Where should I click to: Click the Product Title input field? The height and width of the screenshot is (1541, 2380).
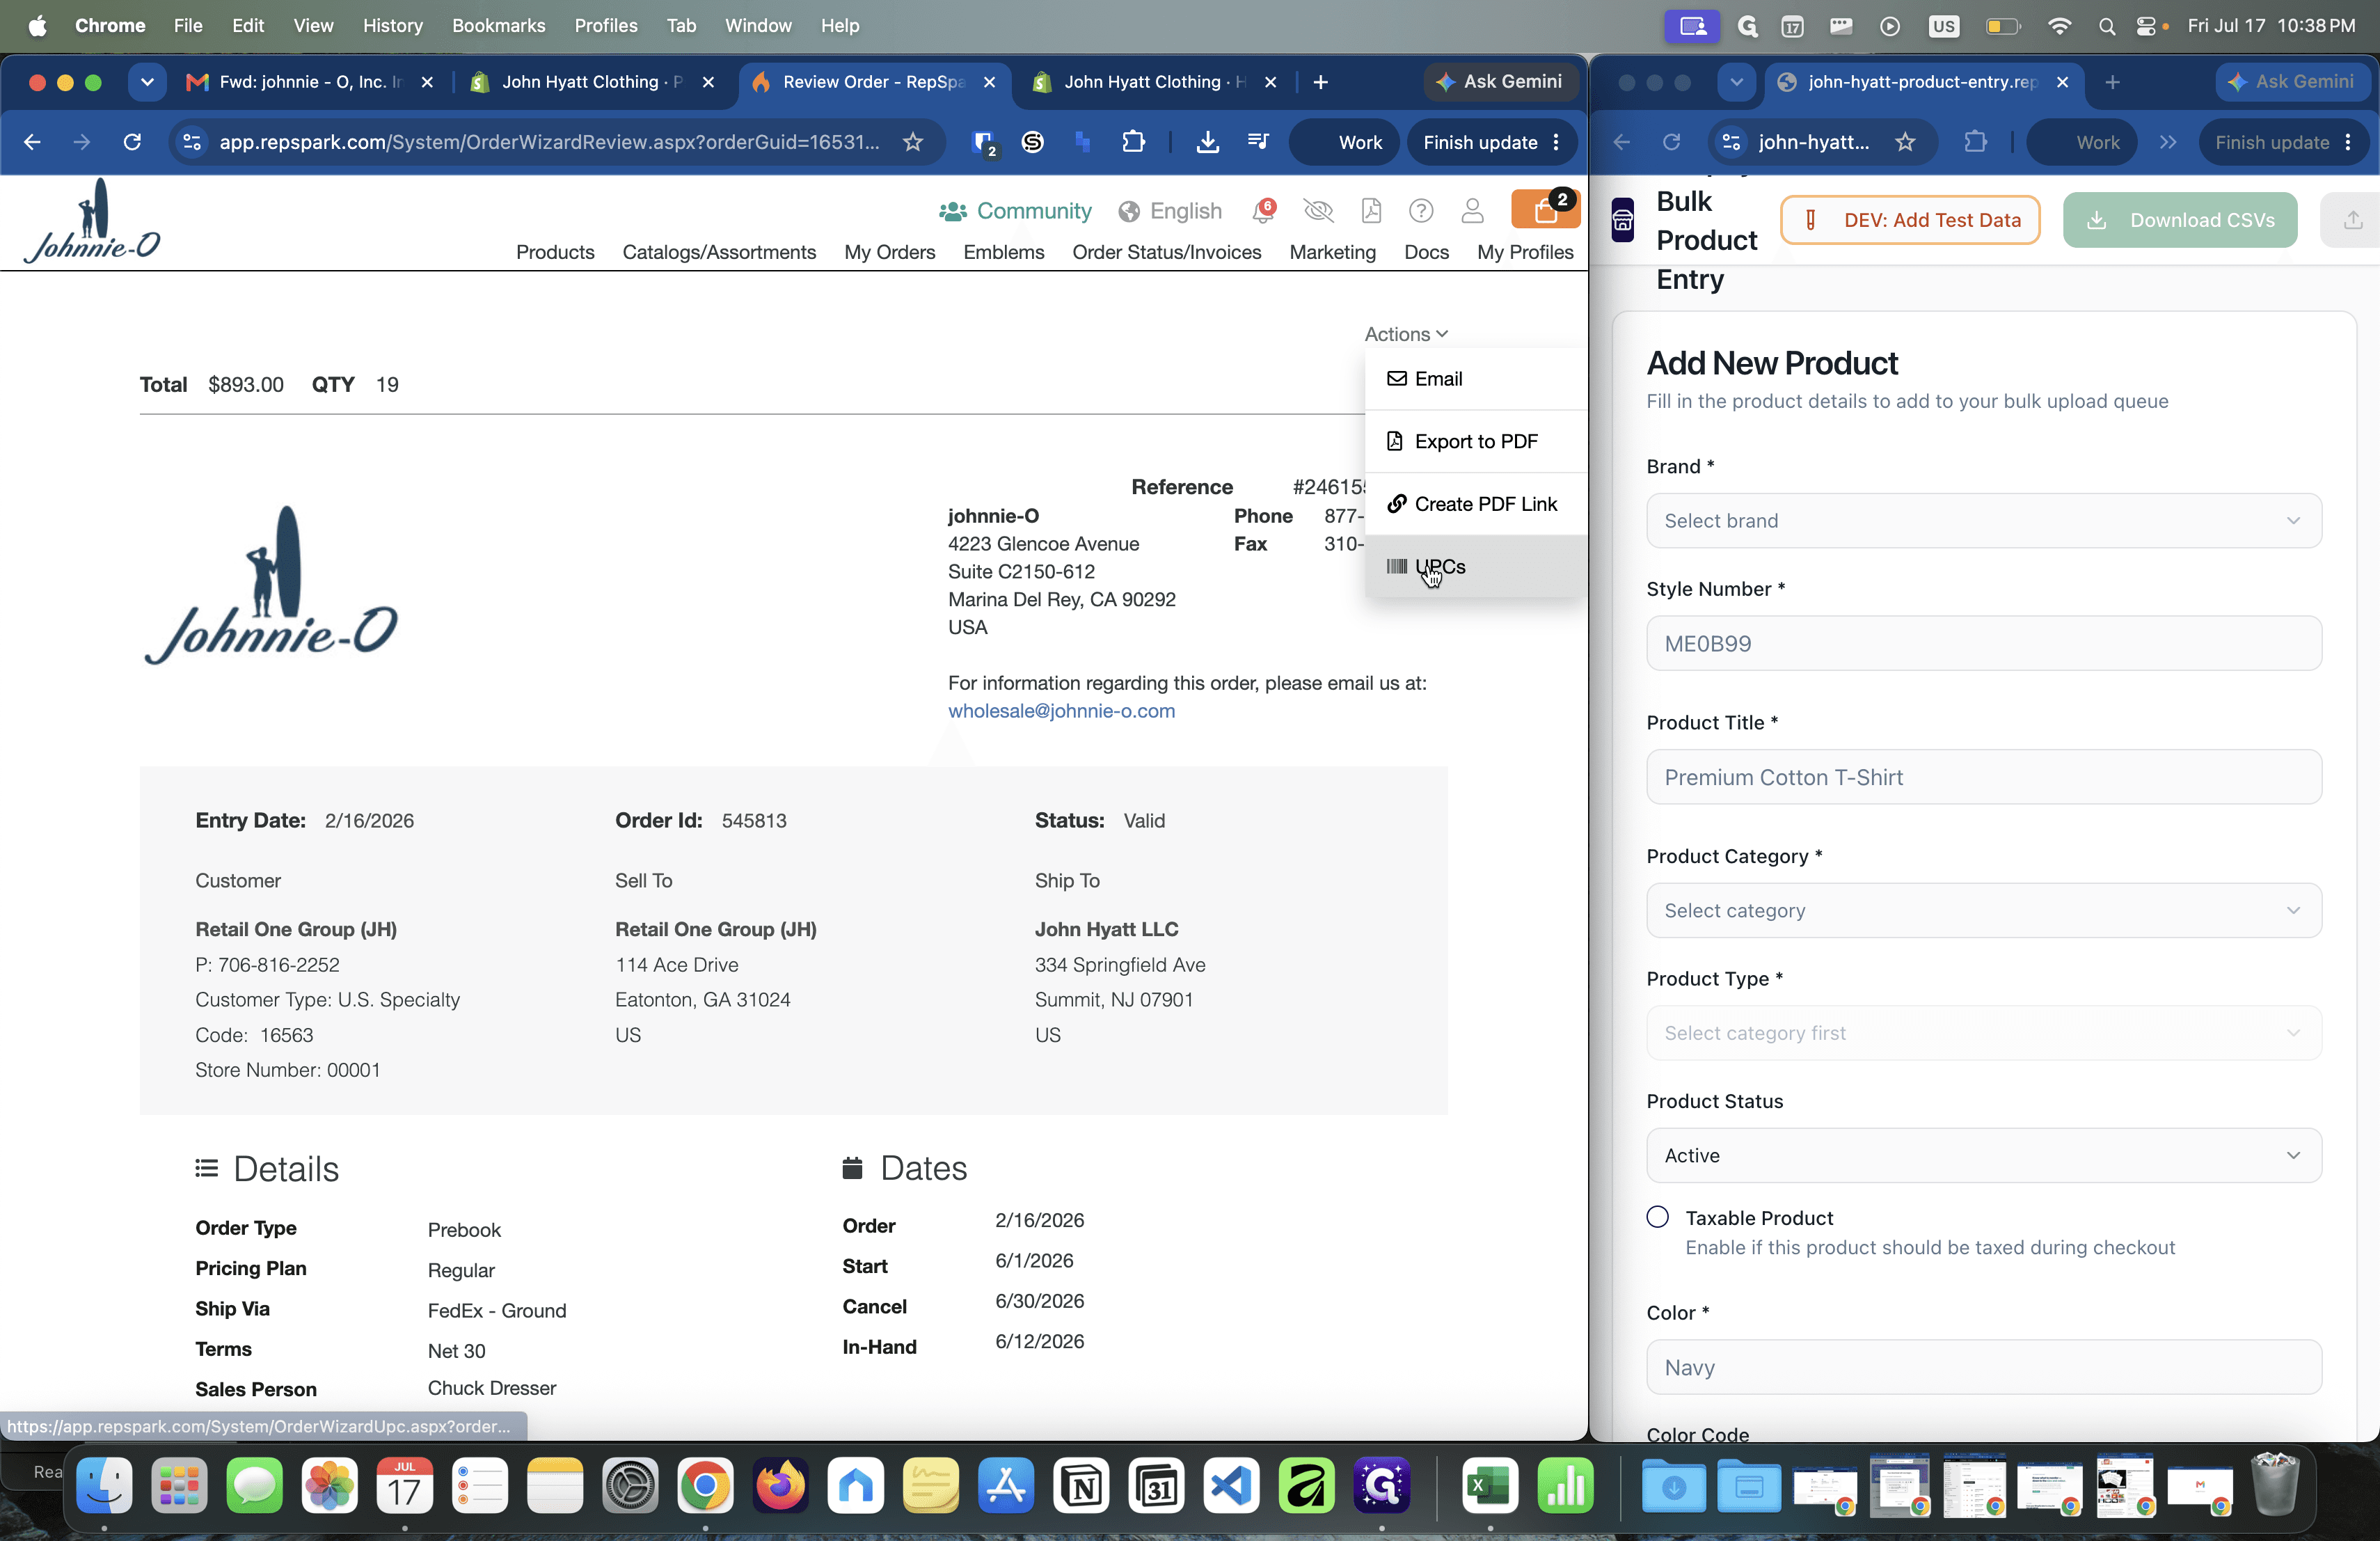[1983, 777]
